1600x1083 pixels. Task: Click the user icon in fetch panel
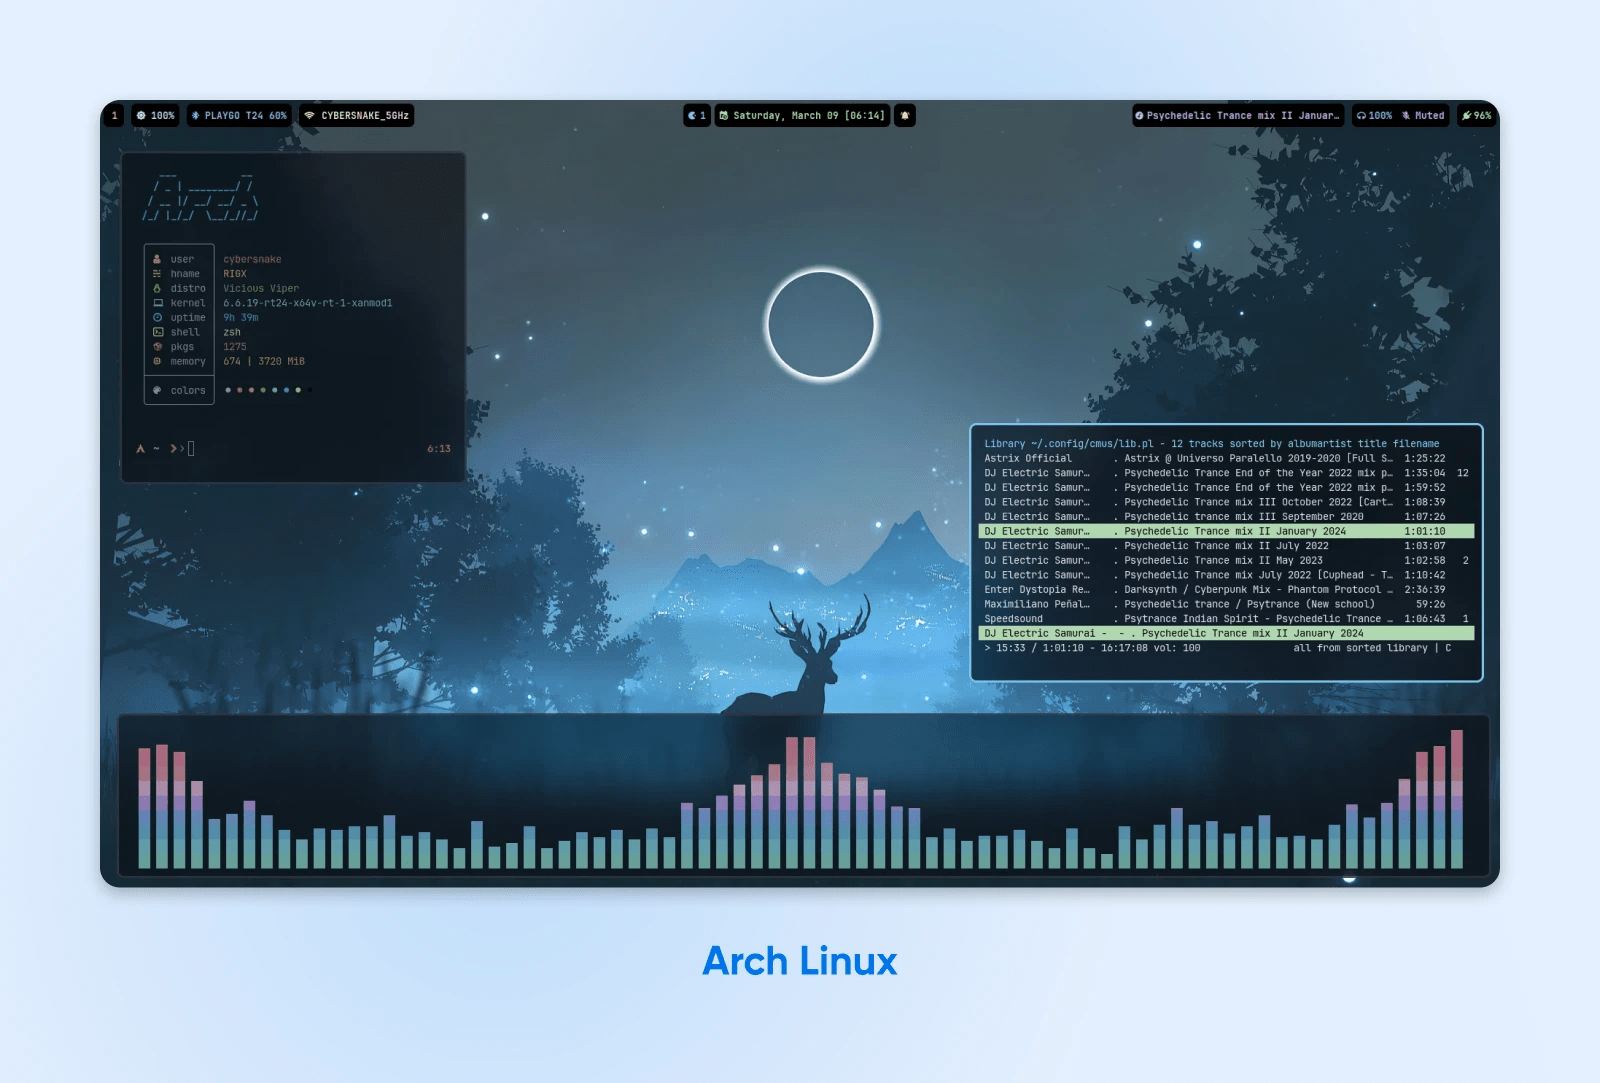(x=157, y=259)
